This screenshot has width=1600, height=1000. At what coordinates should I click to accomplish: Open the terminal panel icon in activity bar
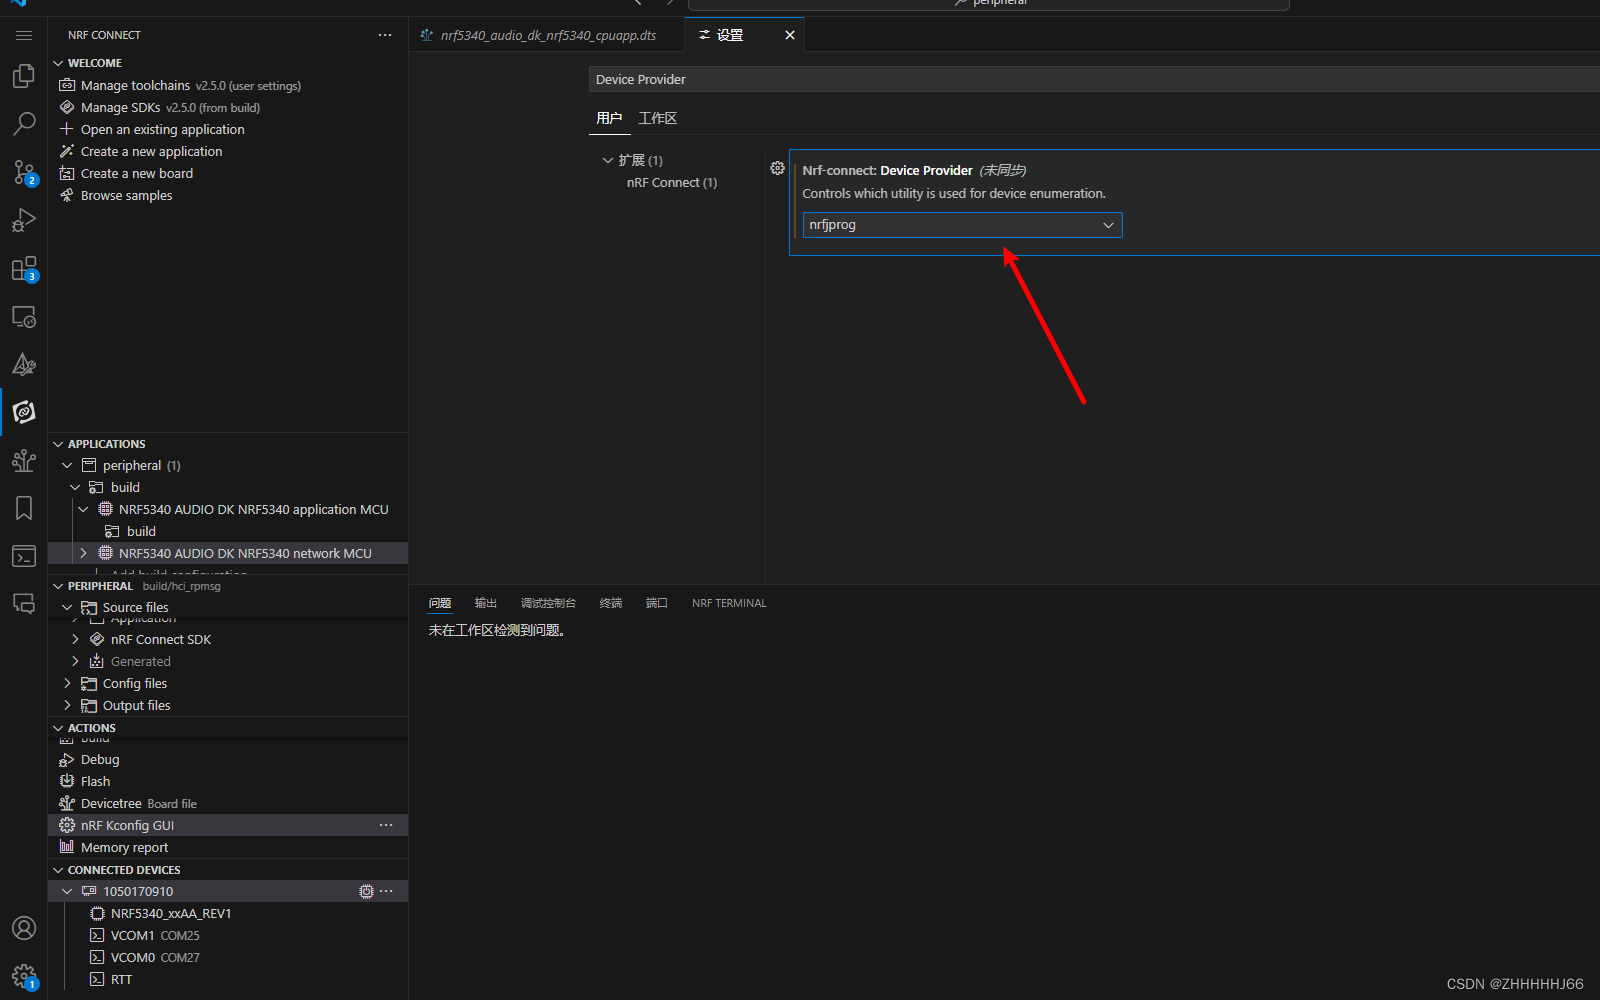[x=24, y=556]
